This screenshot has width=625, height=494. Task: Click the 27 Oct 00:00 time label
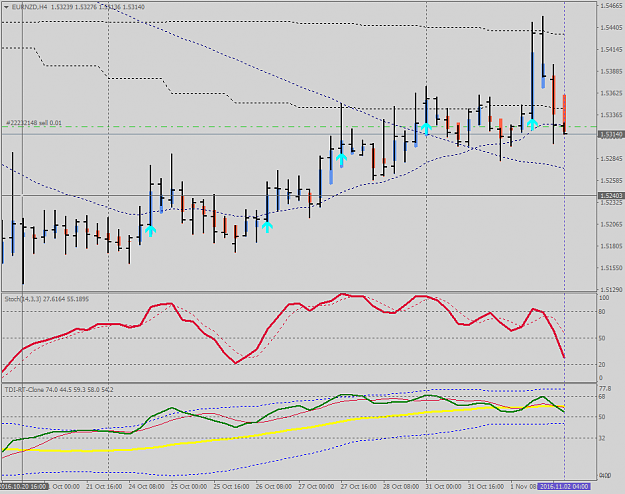(316, 486)
